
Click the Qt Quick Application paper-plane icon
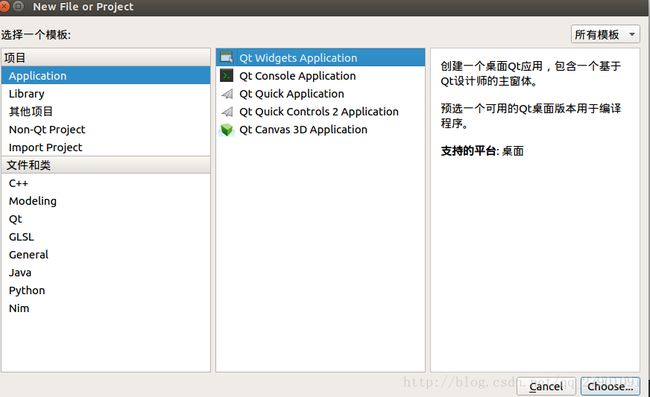coord(227,94)
